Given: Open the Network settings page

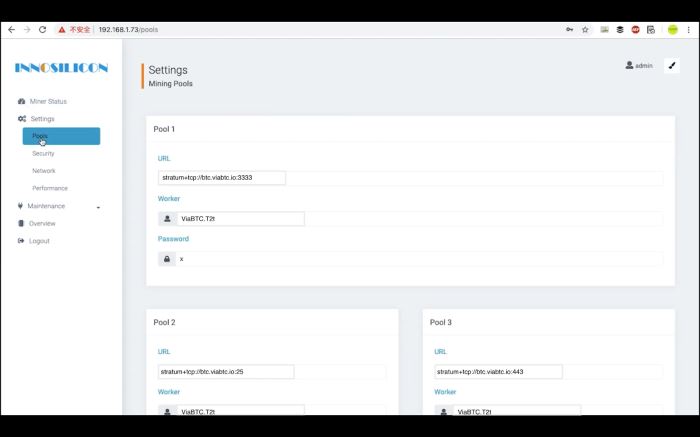Looking at the screenshot, I should point(44,171).
